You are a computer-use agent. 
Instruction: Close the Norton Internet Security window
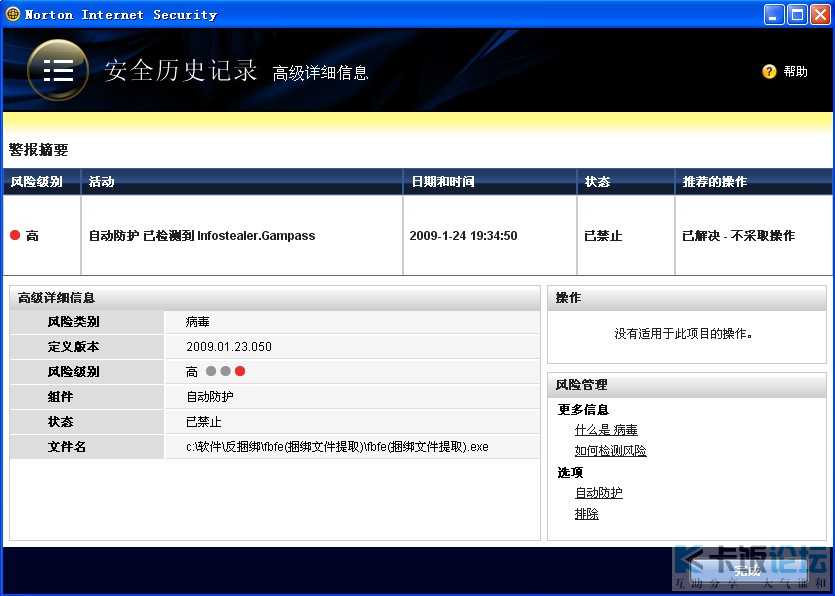pyautogui.click(x=820, y=14)
